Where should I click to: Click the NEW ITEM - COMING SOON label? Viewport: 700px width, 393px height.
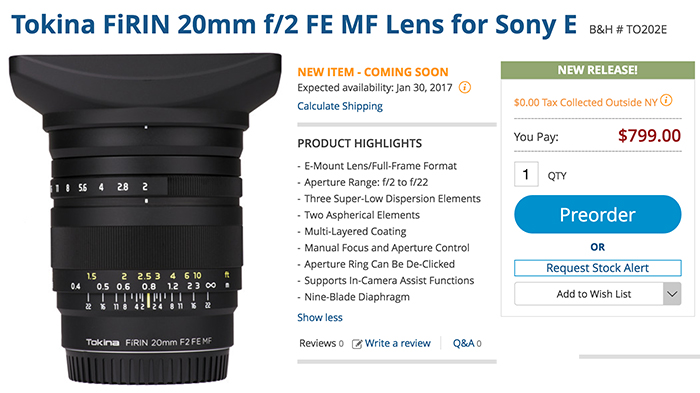click(x=373, y=72)
